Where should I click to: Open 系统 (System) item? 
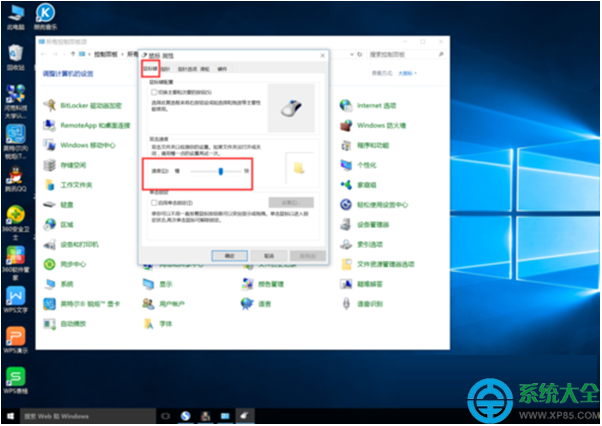(58, 284)
